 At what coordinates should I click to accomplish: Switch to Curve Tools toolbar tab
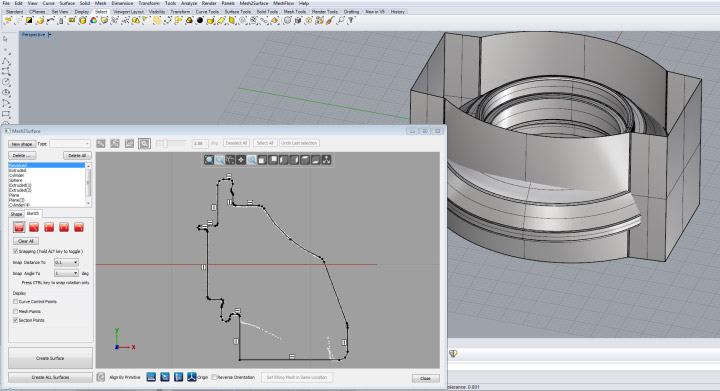coord(208,11)
